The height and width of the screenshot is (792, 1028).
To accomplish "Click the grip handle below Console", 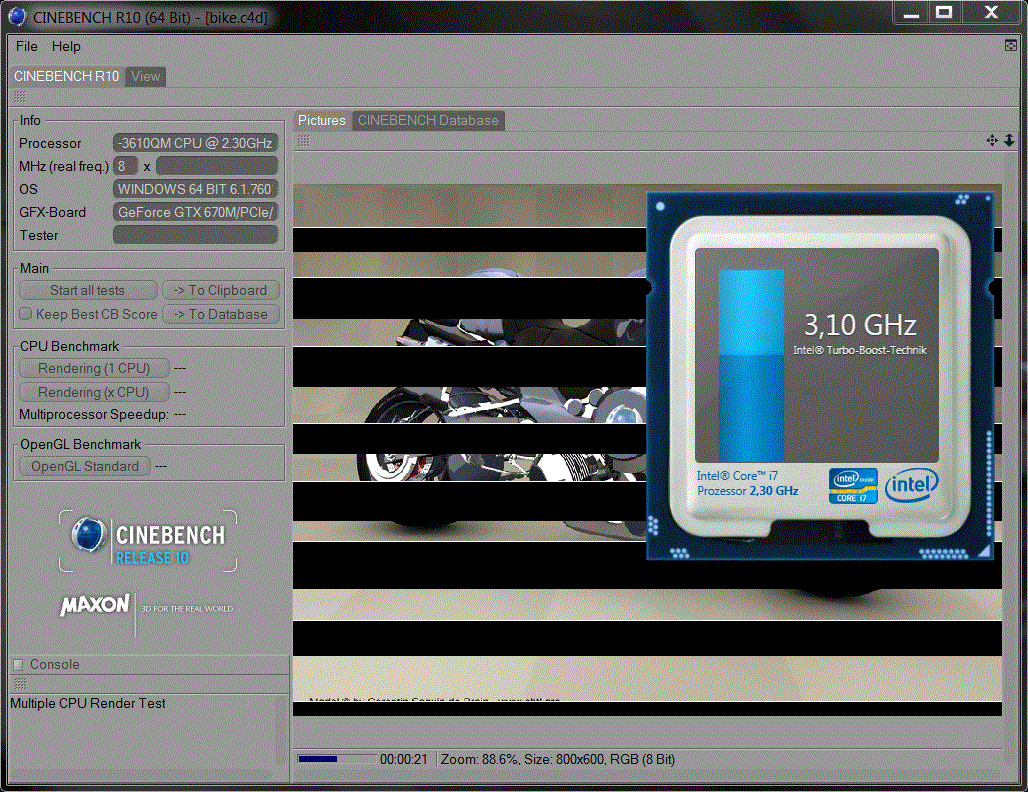I will [20, 684].
